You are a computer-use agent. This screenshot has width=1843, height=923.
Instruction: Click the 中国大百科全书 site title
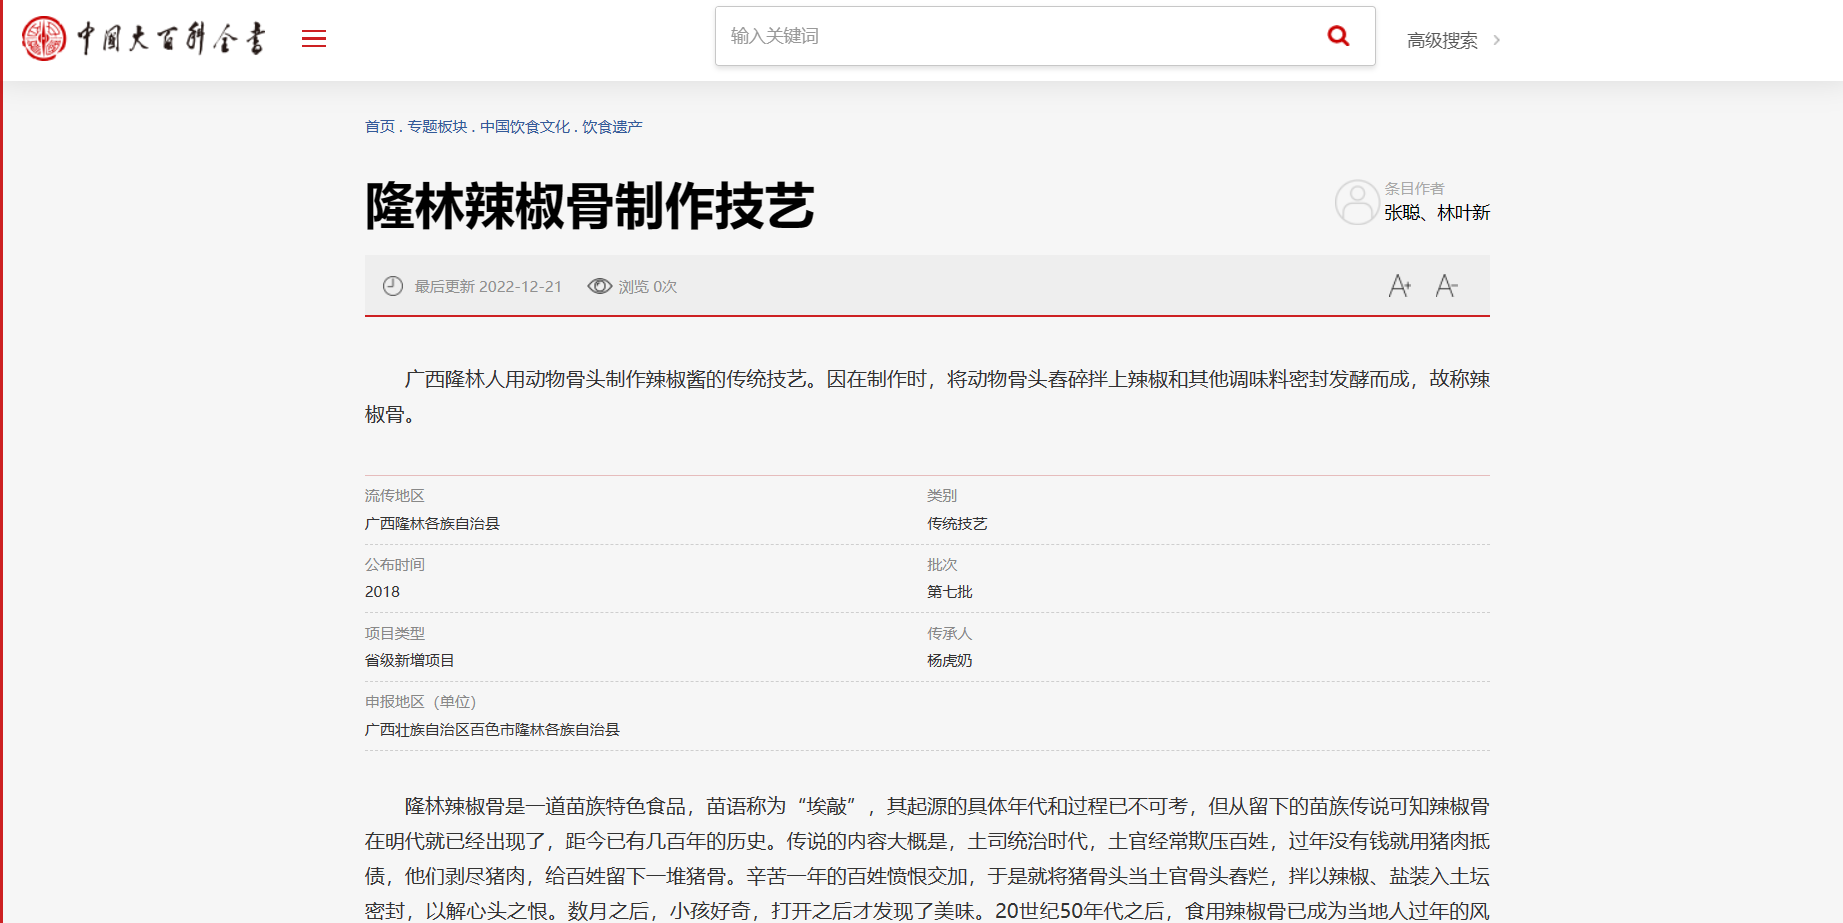(171, 39)
